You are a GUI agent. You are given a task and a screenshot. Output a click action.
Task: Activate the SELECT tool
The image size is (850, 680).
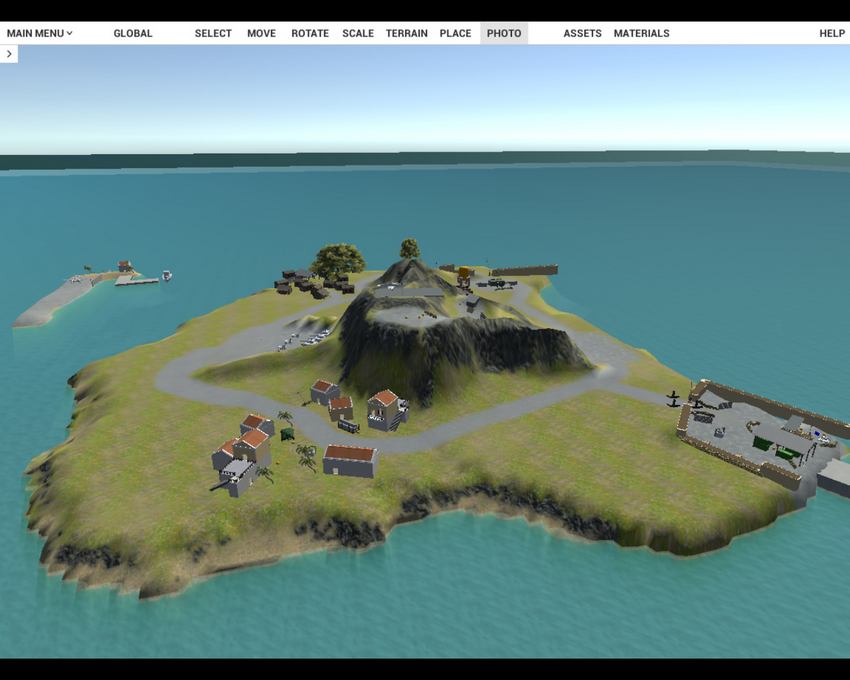(x=213, y=33)
